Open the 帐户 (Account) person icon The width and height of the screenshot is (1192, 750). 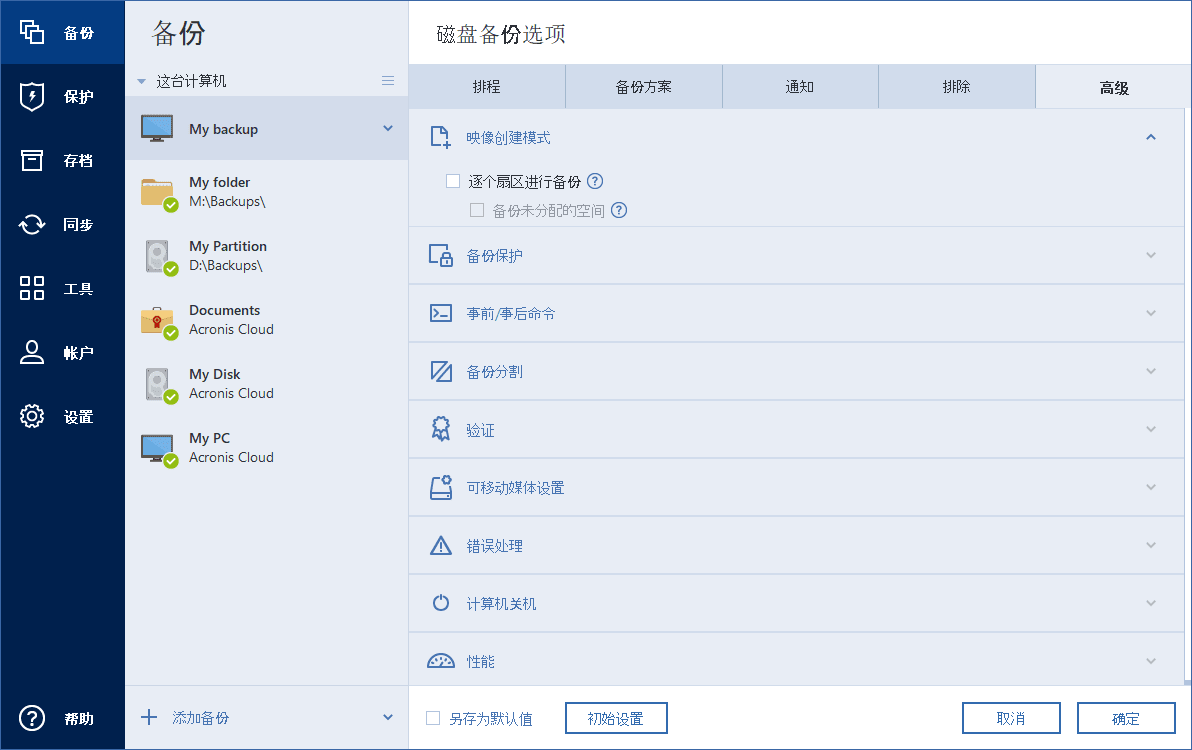point(32,353)
